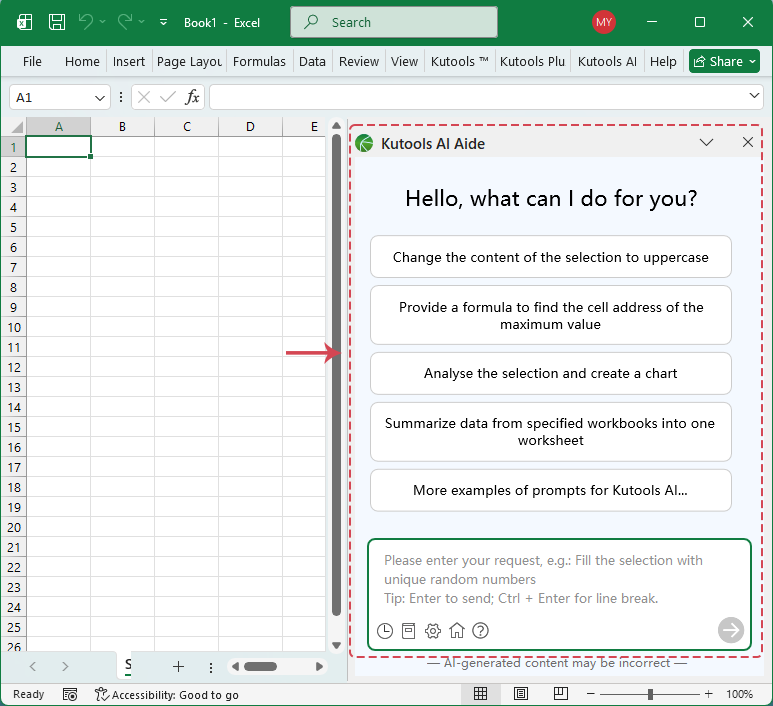Open Kutools AI Aide pane options chevron
Image resolution: width=773 pixels, height=706 pixels.
pos(706,142)
